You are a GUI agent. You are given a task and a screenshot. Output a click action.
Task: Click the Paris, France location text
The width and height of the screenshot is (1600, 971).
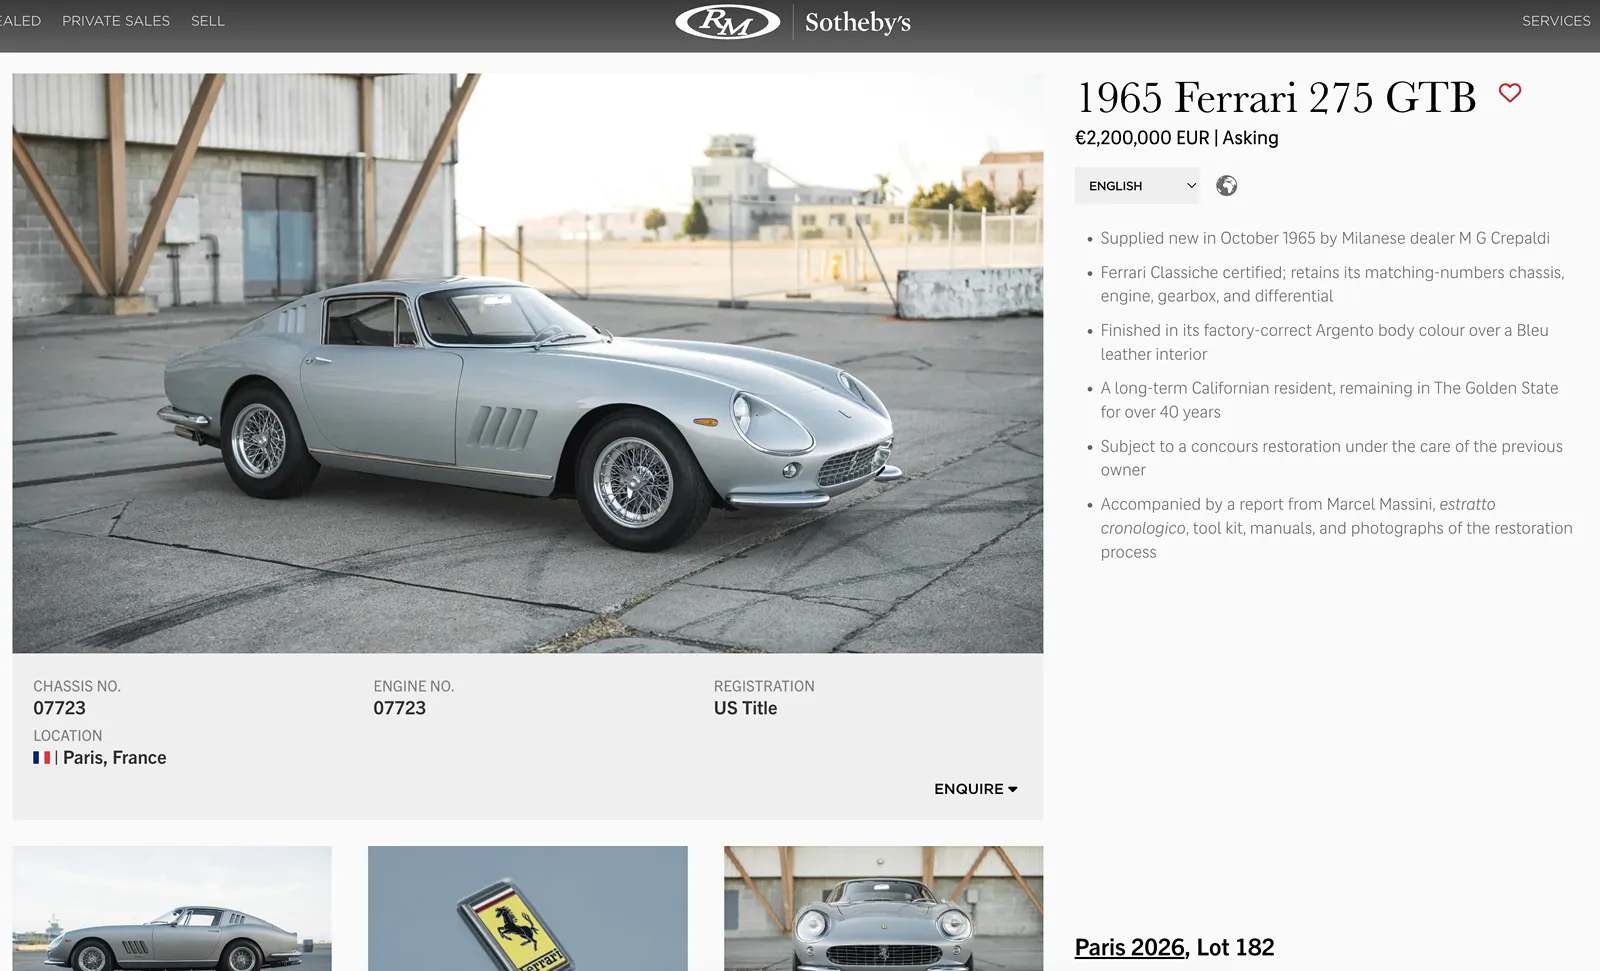115,758
